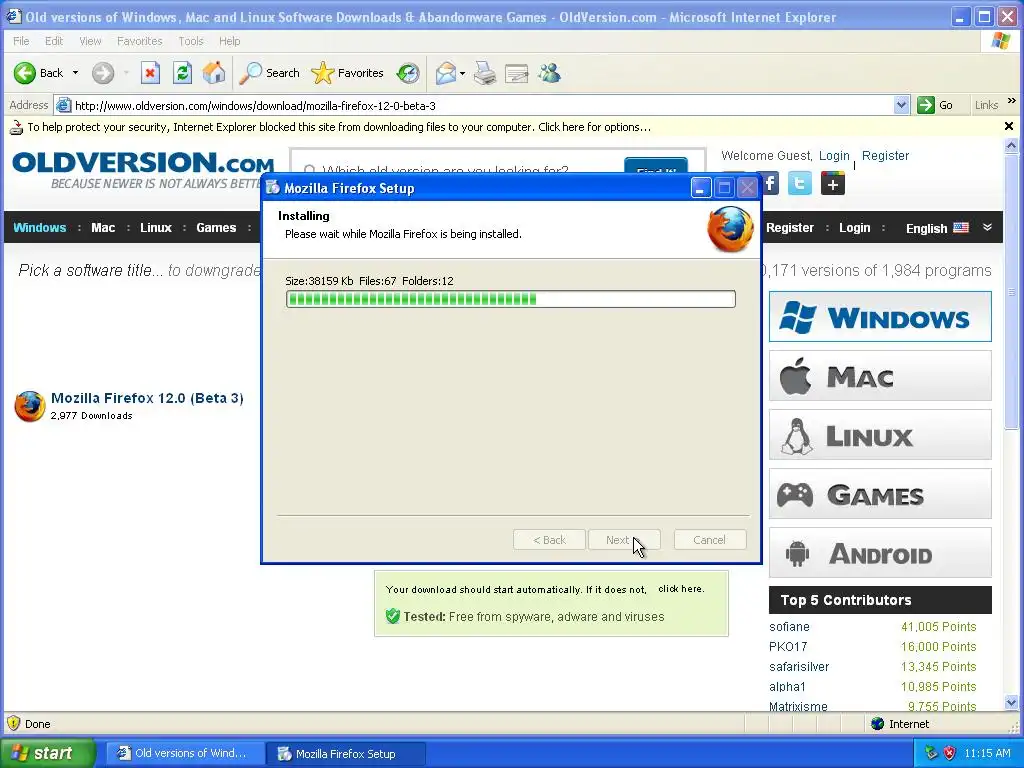The width and height of the screenshot is (1024, 768).
Task: Click the 'click here' download link
Action: pos(680,588)
